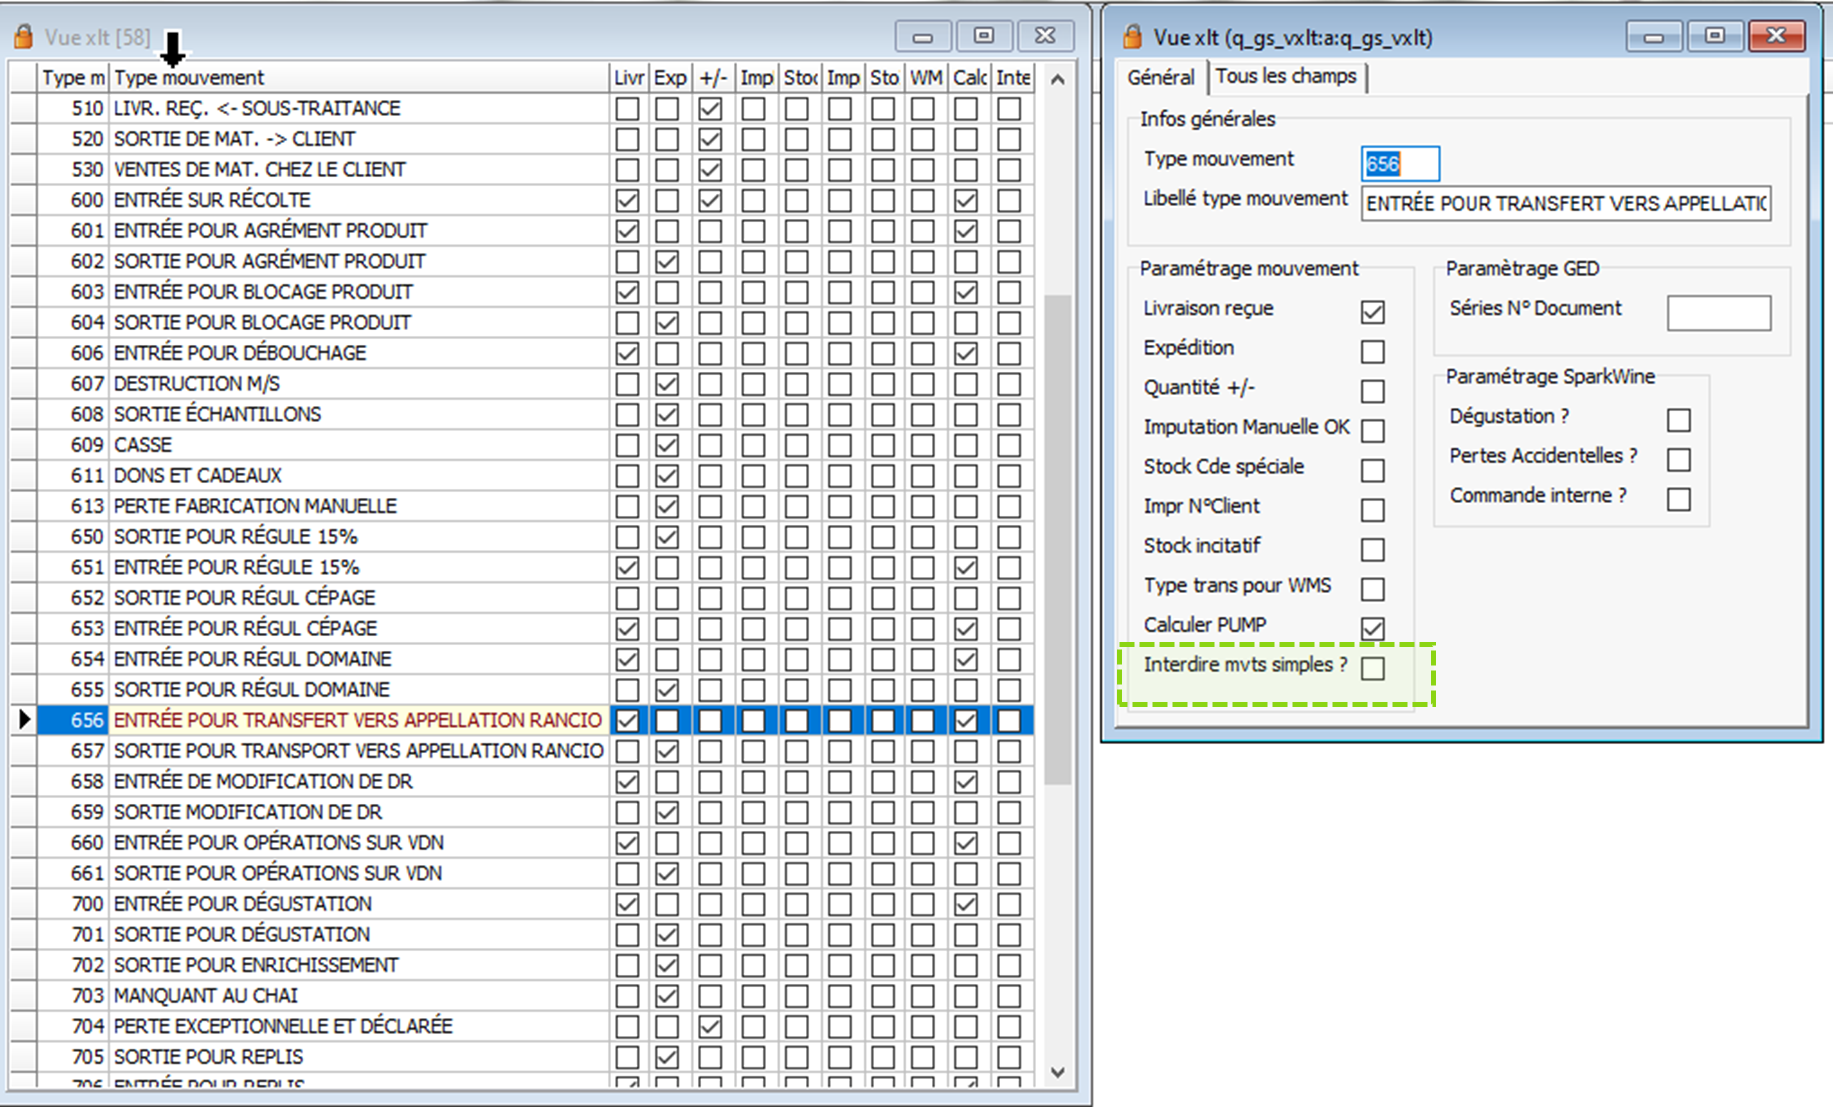Enable the Interdire mvts simples checkbox
Screen dimensions: 1833x1107
(1373, 668)
